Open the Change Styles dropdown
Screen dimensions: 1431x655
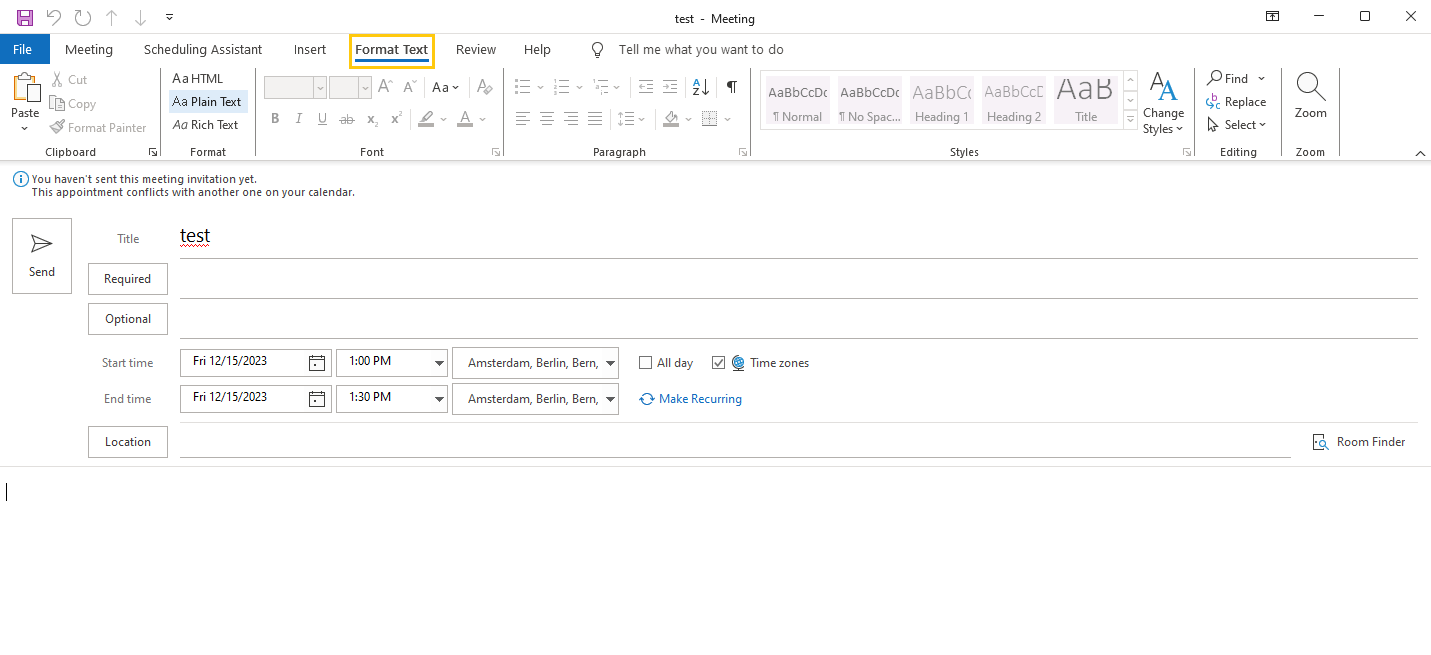pyautogui.click(x=1163, y=104)
